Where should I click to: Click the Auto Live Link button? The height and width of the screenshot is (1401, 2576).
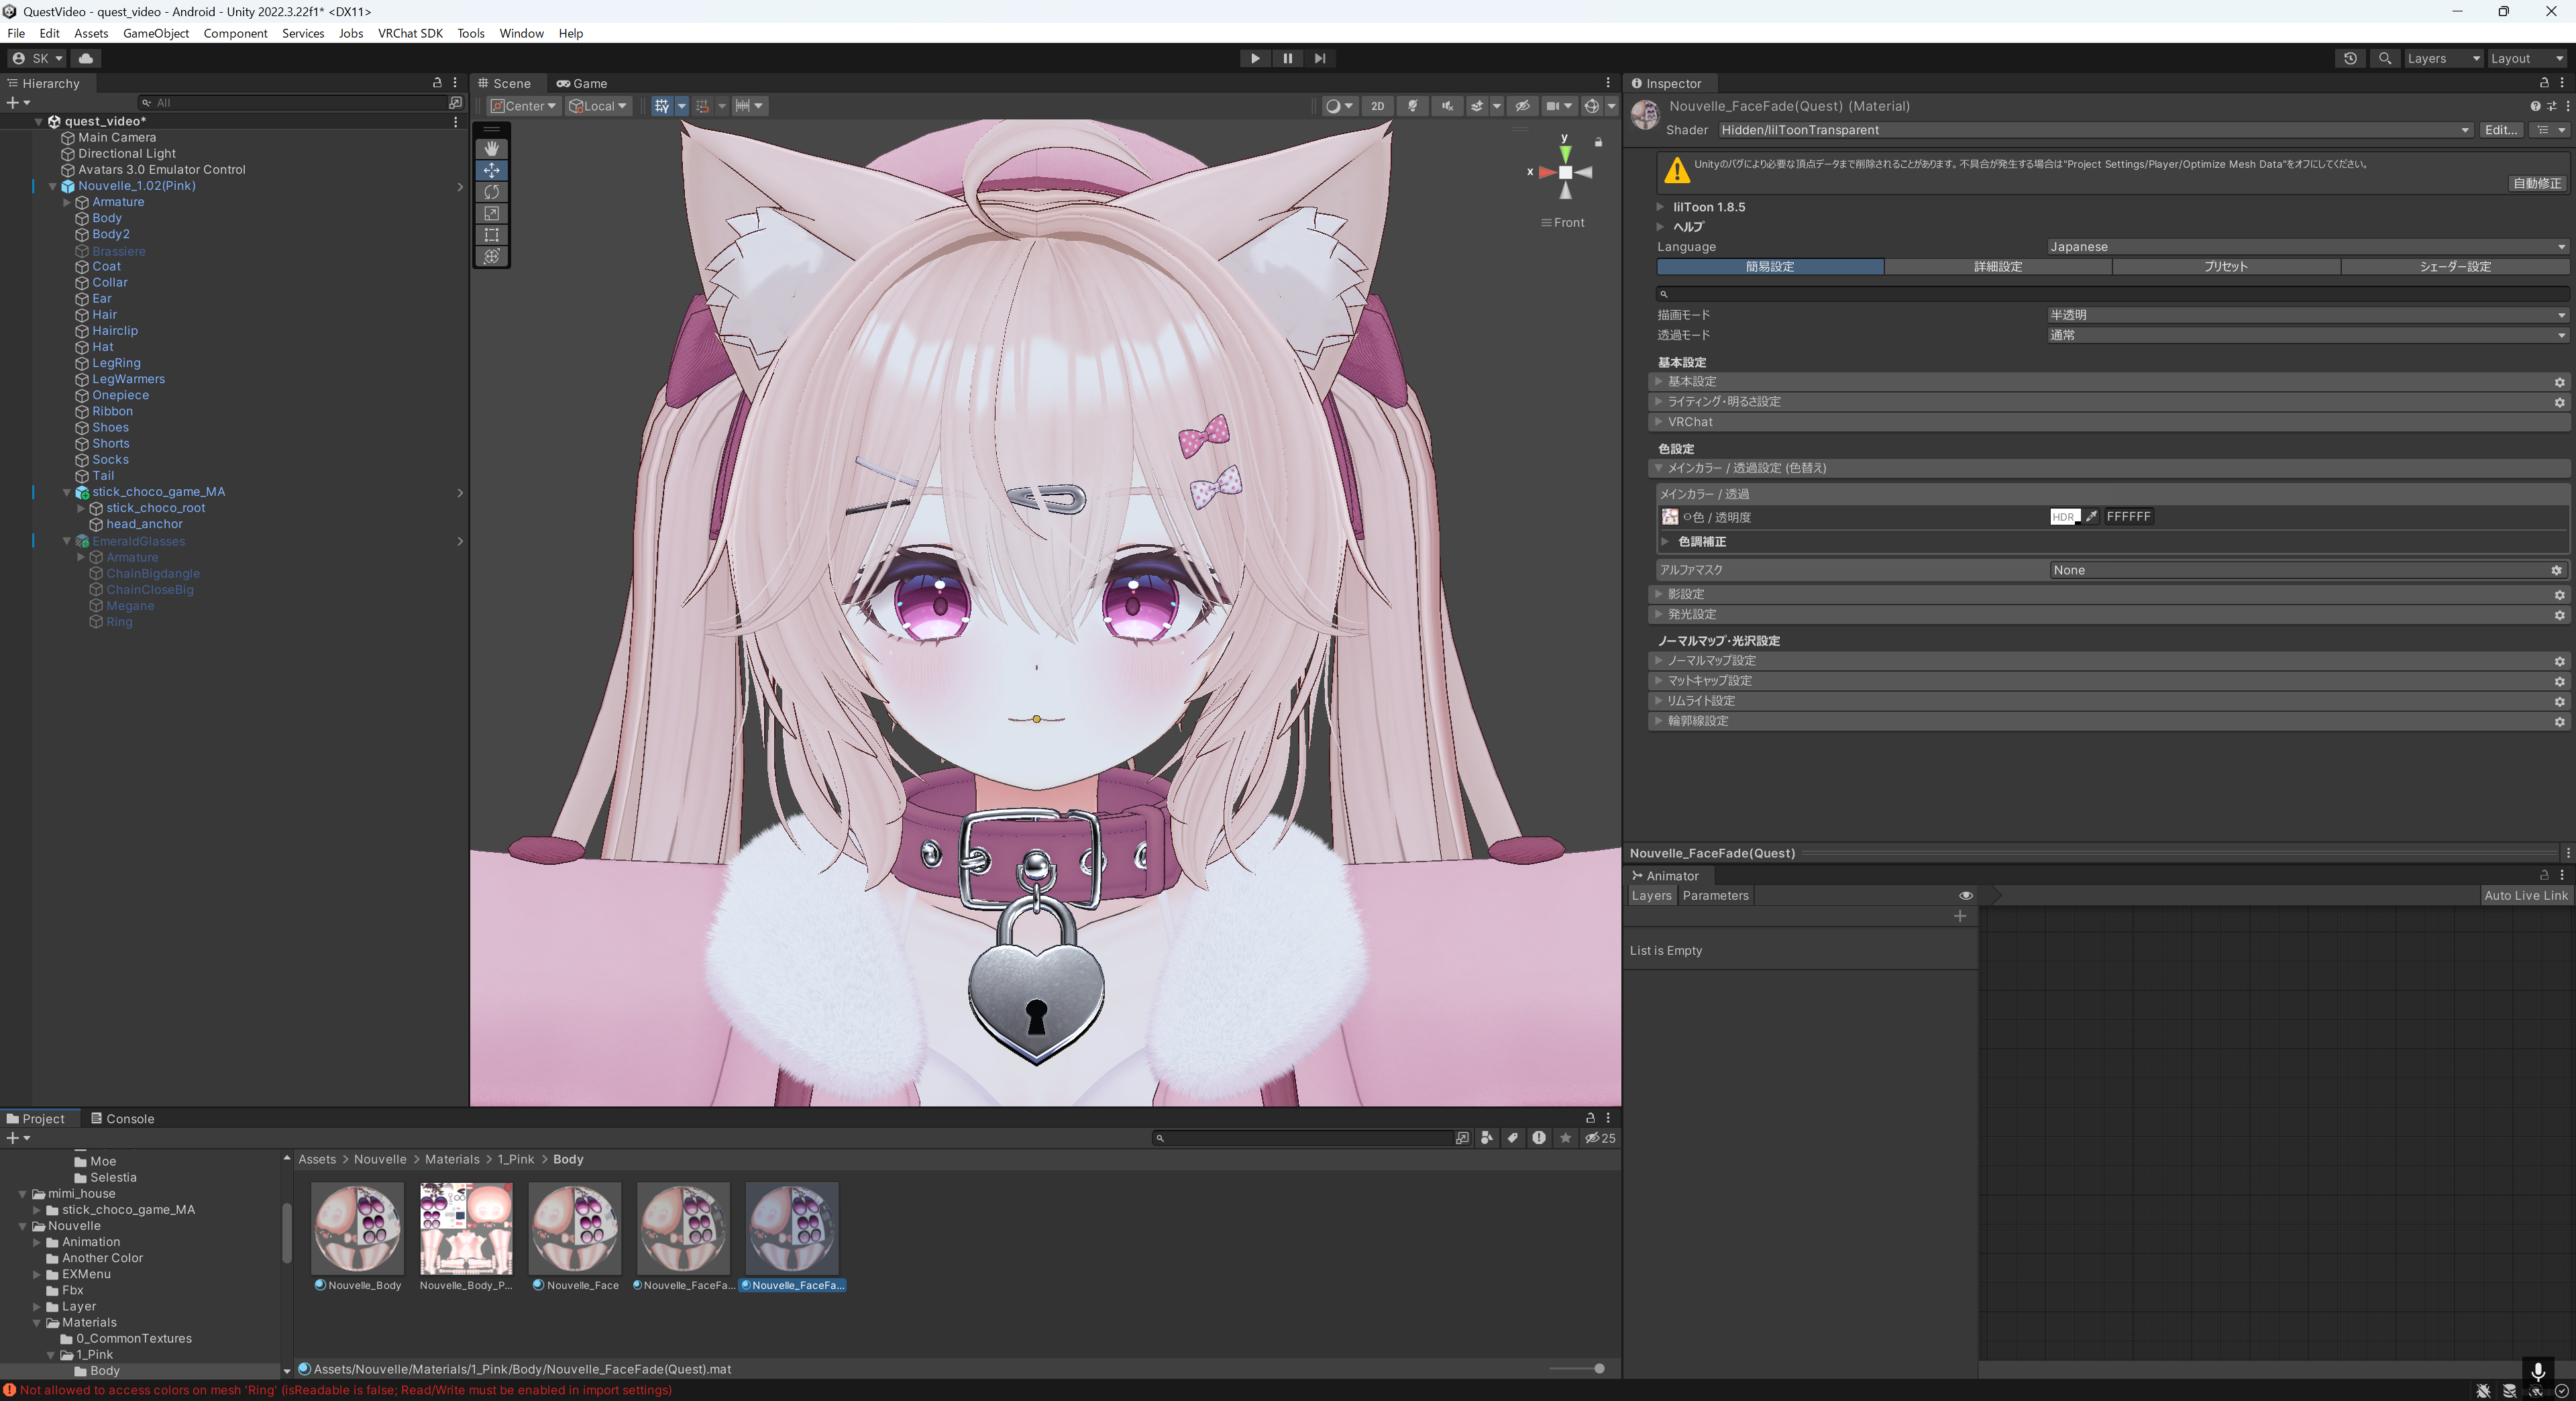[x=2525, y=895]
